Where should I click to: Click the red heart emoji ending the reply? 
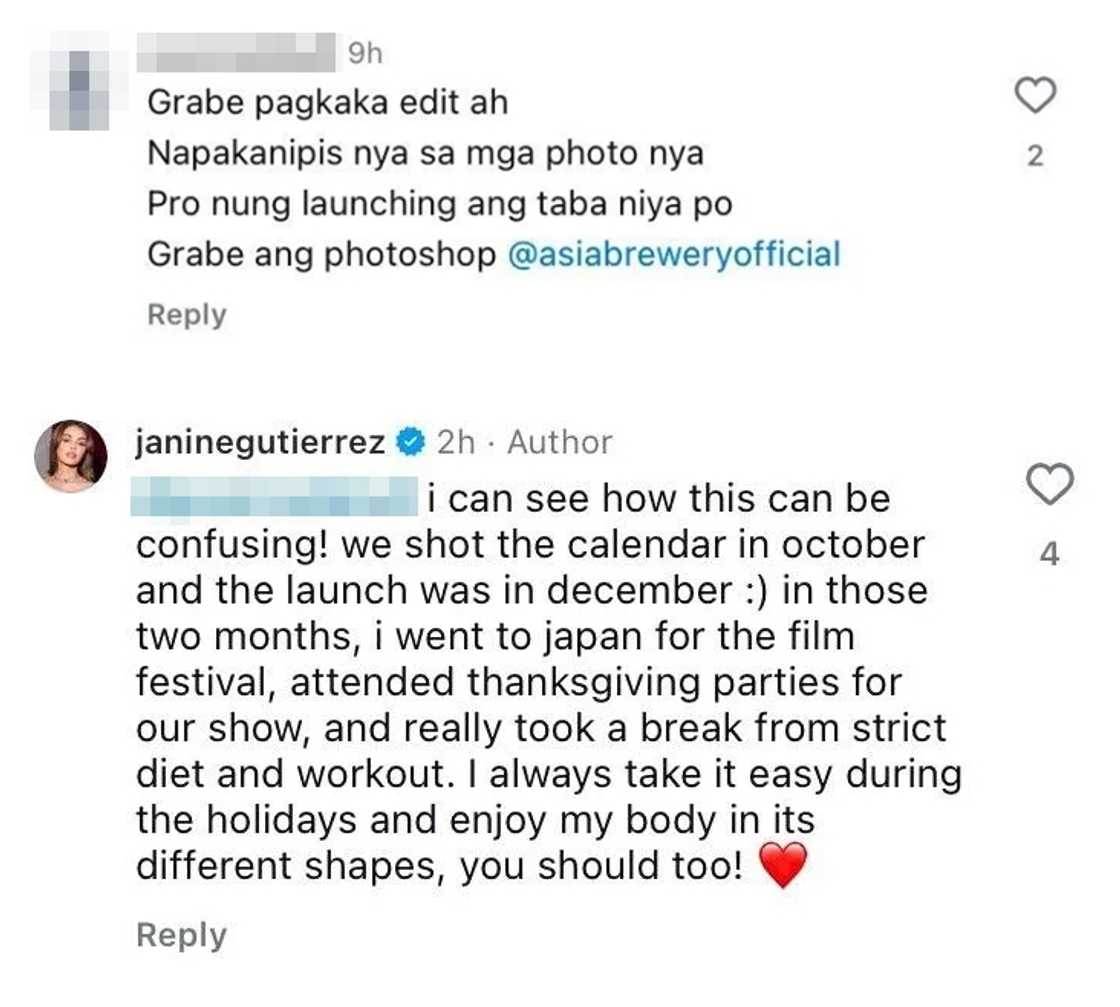783,866
